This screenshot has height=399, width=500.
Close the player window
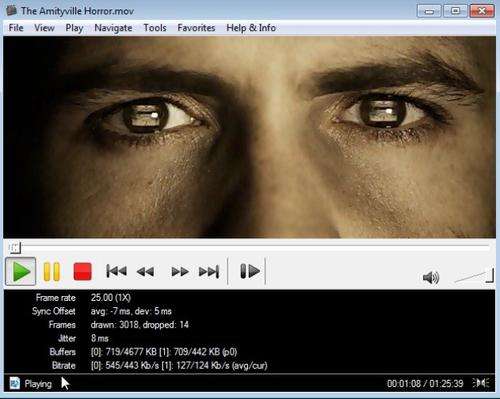coord(482,11)
